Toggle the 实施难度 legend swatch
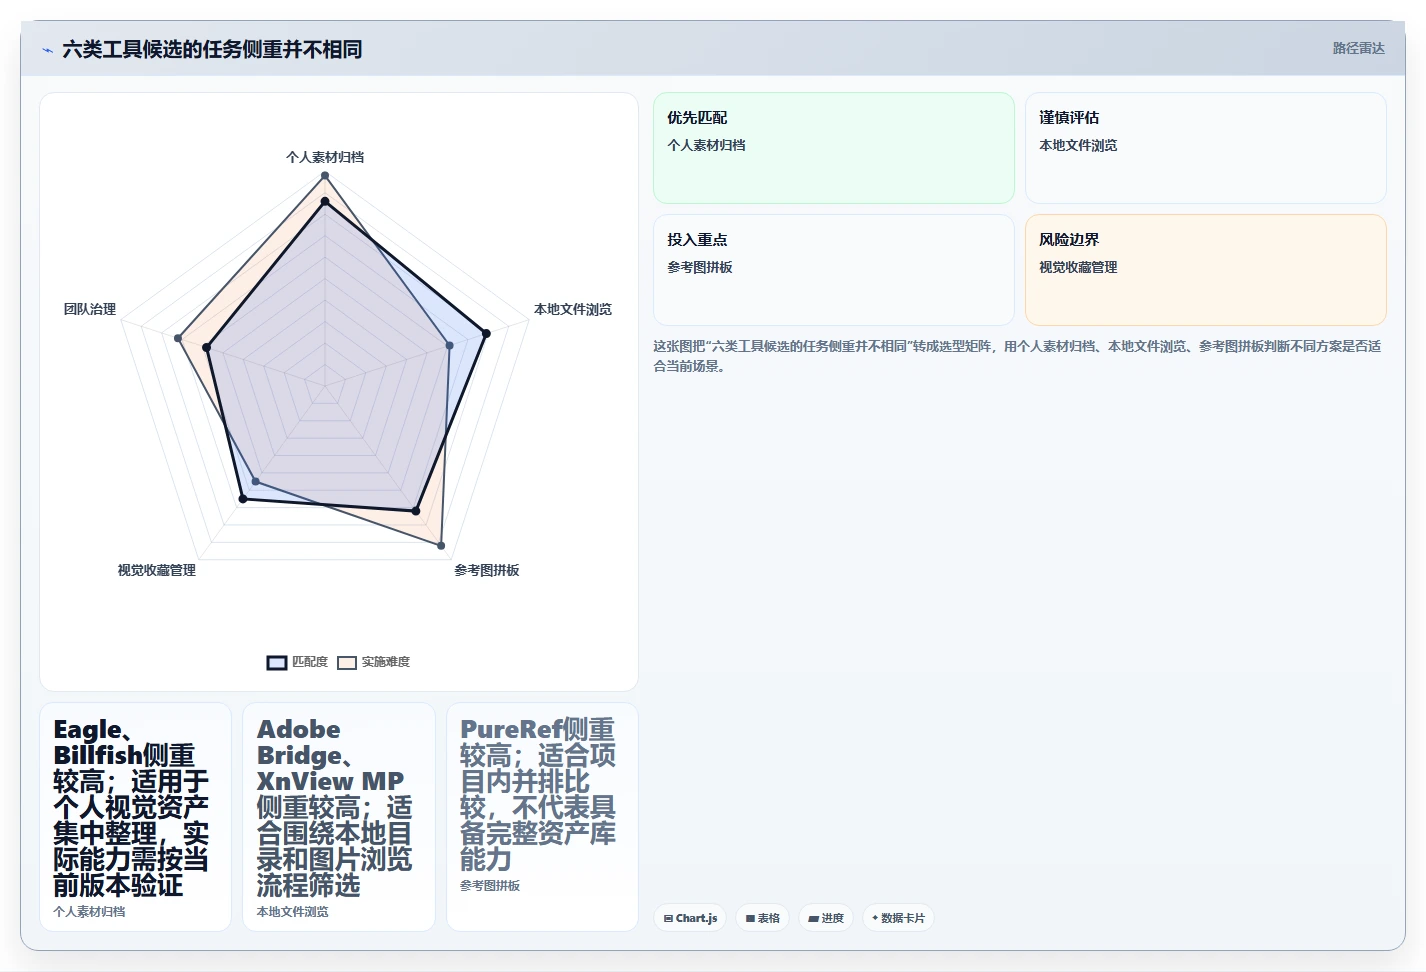This screenshot has height=972, width=1426. coord(347,662)
